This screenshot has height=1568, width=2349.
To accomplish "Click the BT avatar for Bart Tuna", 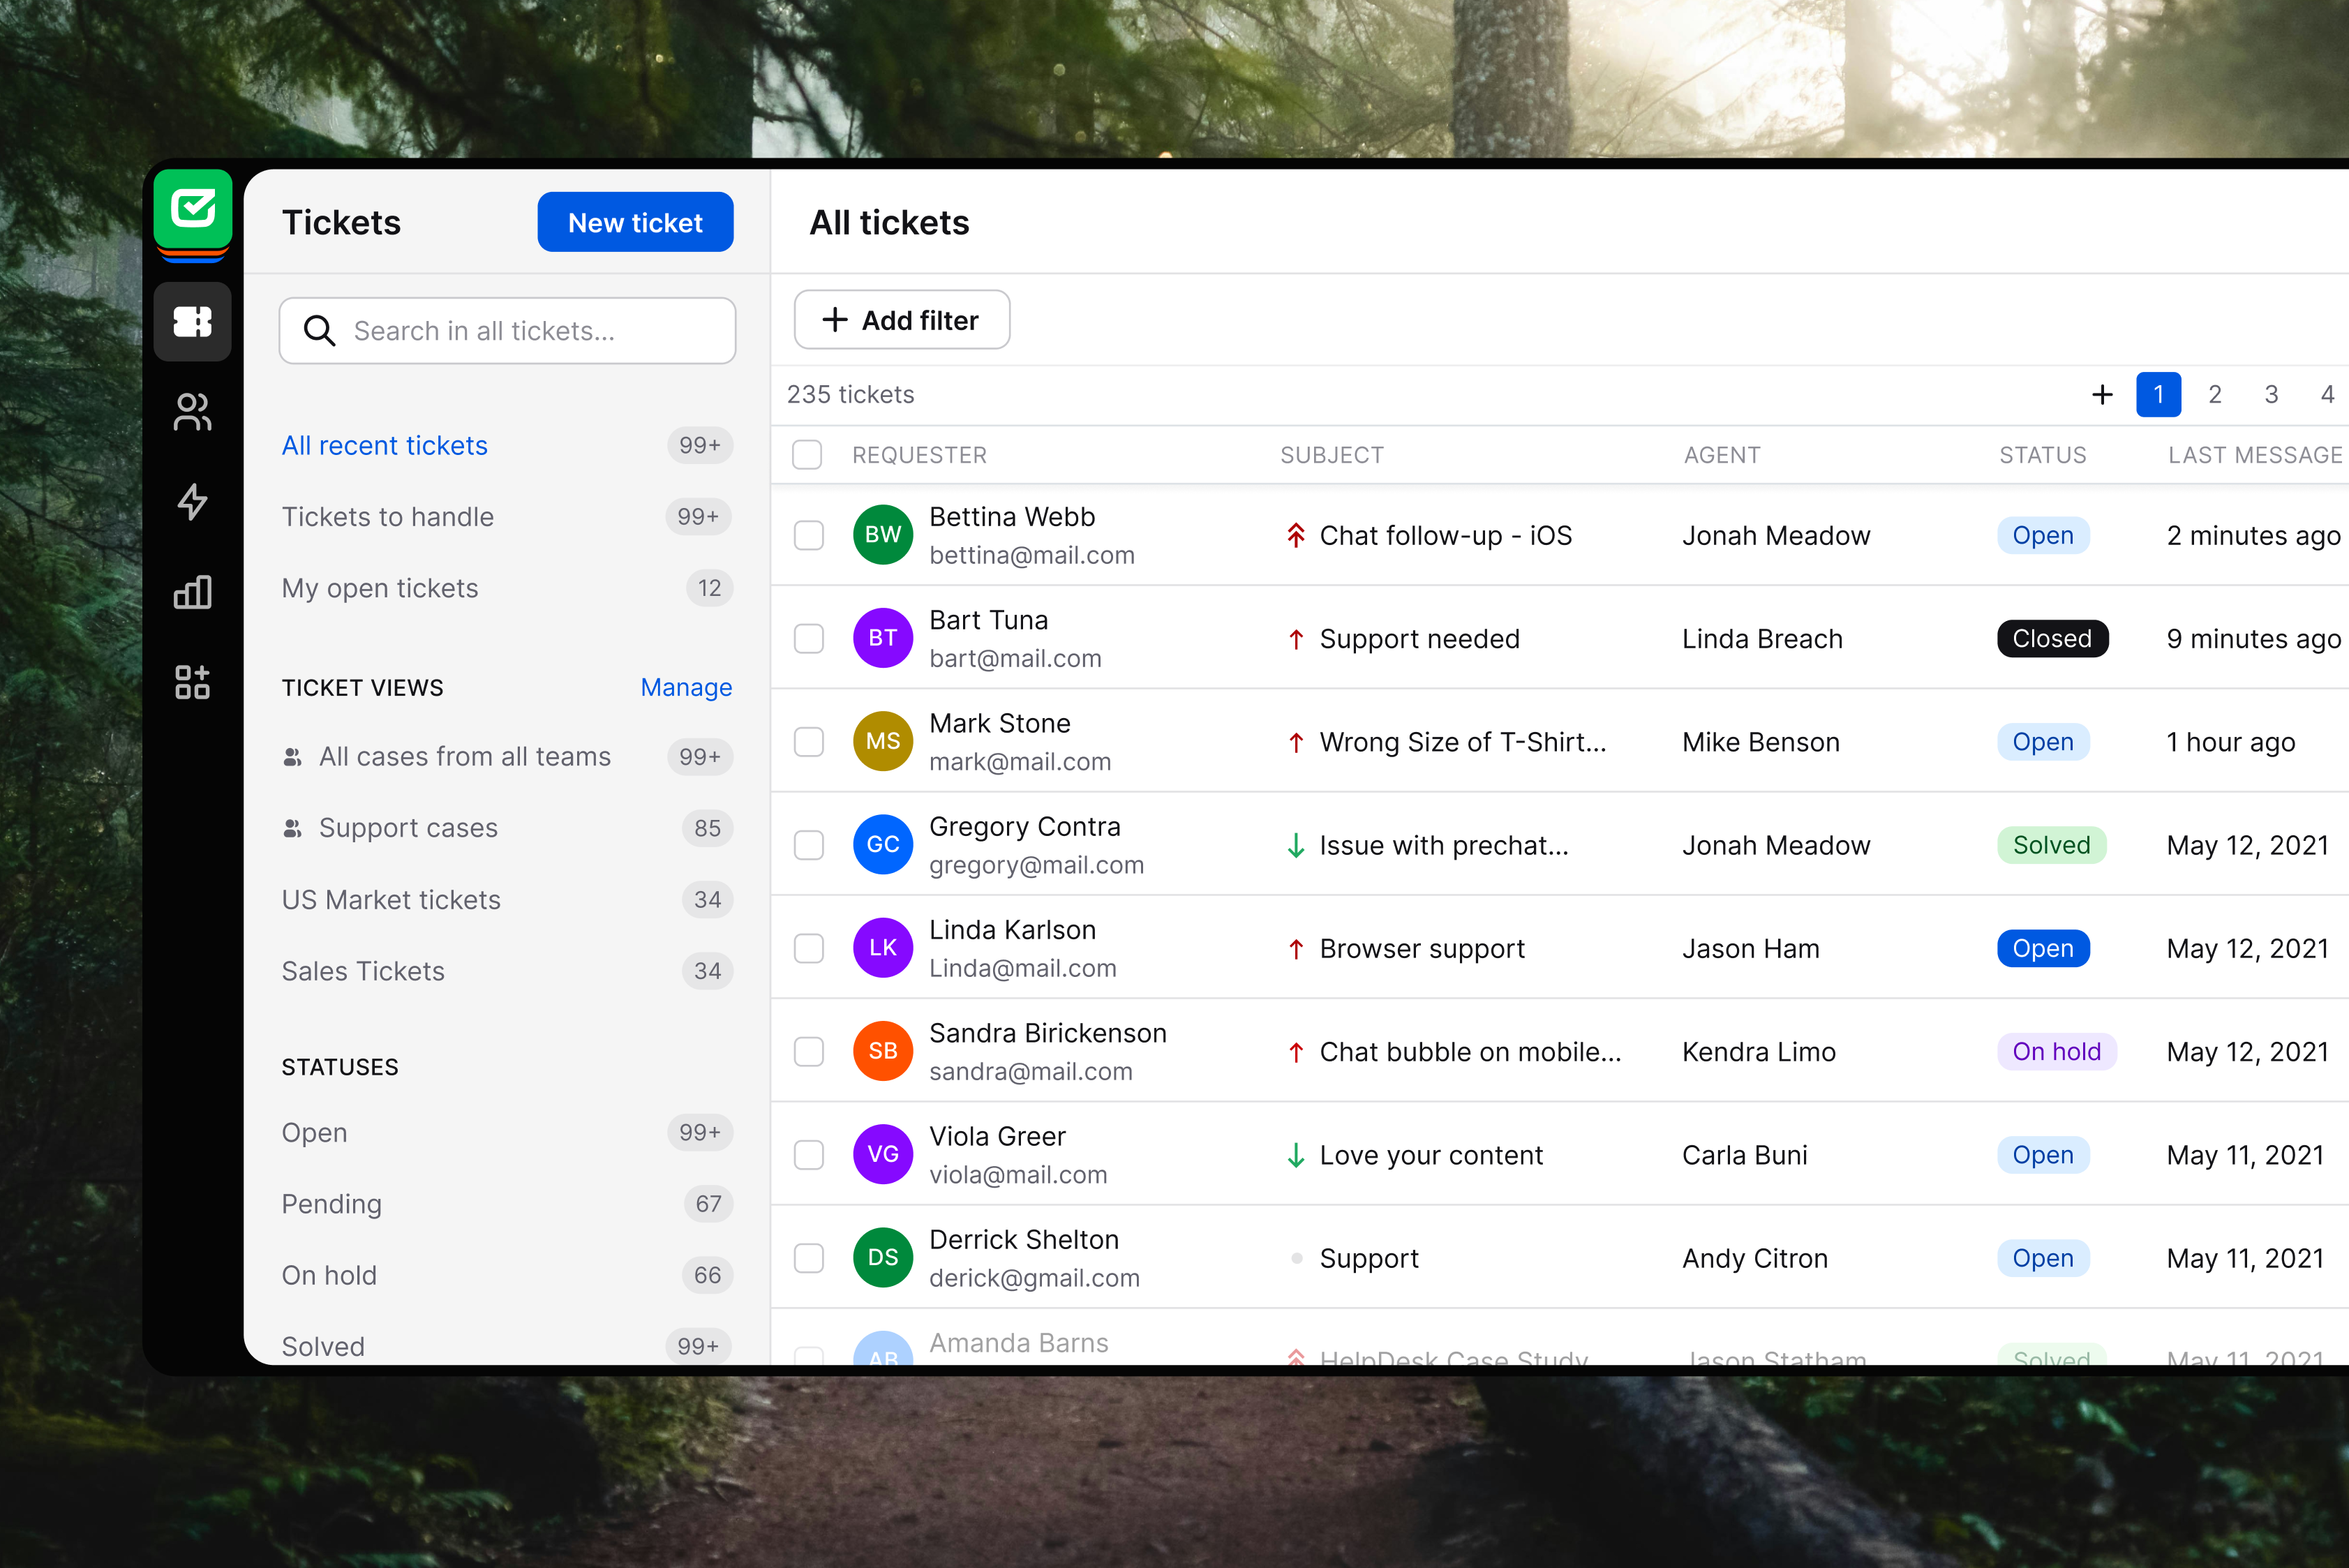I will pyautogui.click(x=883, y=638).
